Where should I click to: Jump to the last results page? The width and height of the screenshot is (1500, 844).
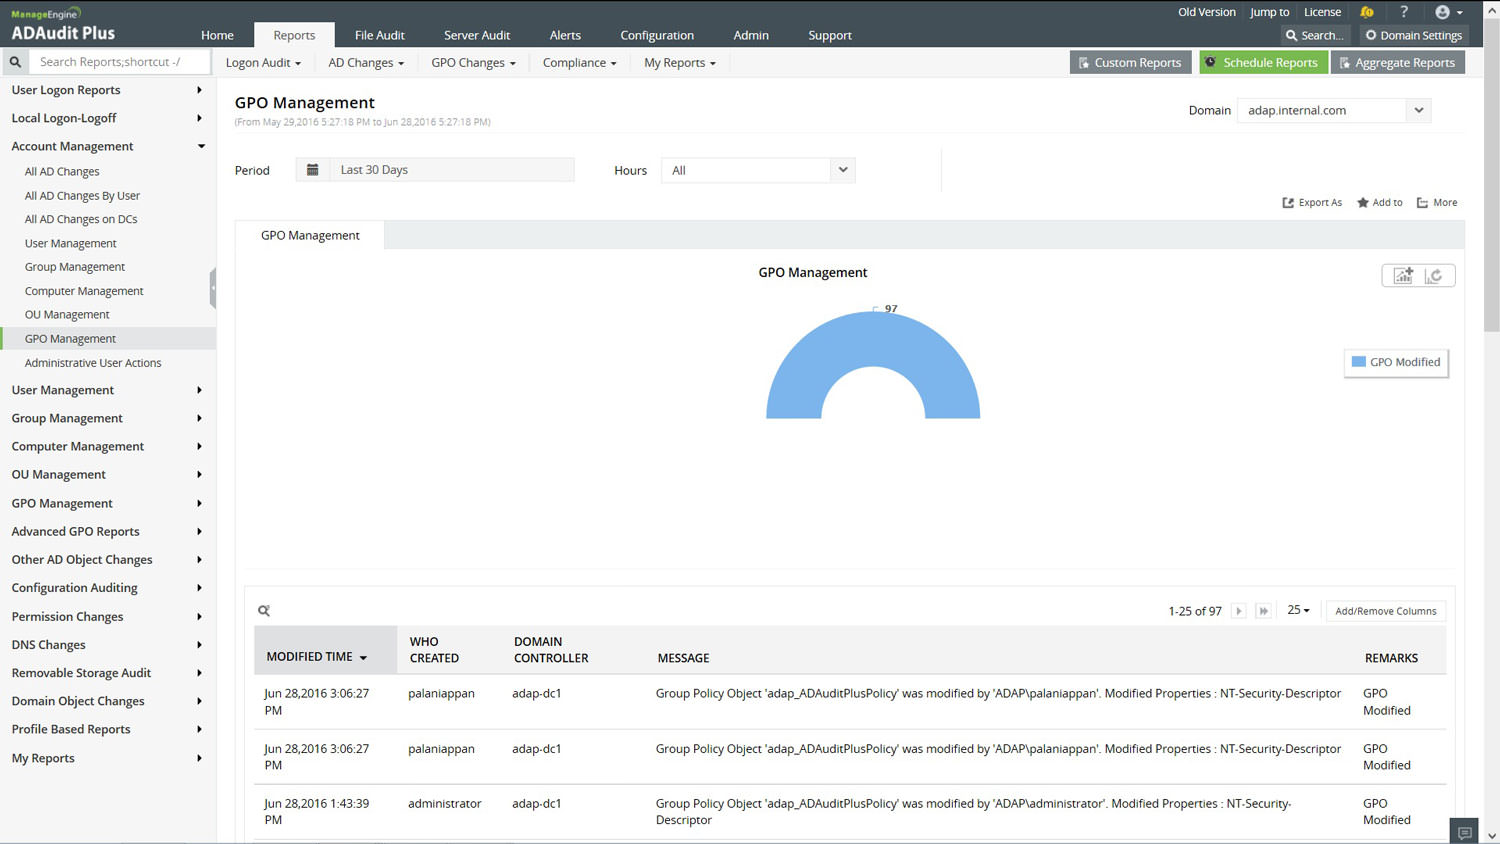click(1263, 611)
